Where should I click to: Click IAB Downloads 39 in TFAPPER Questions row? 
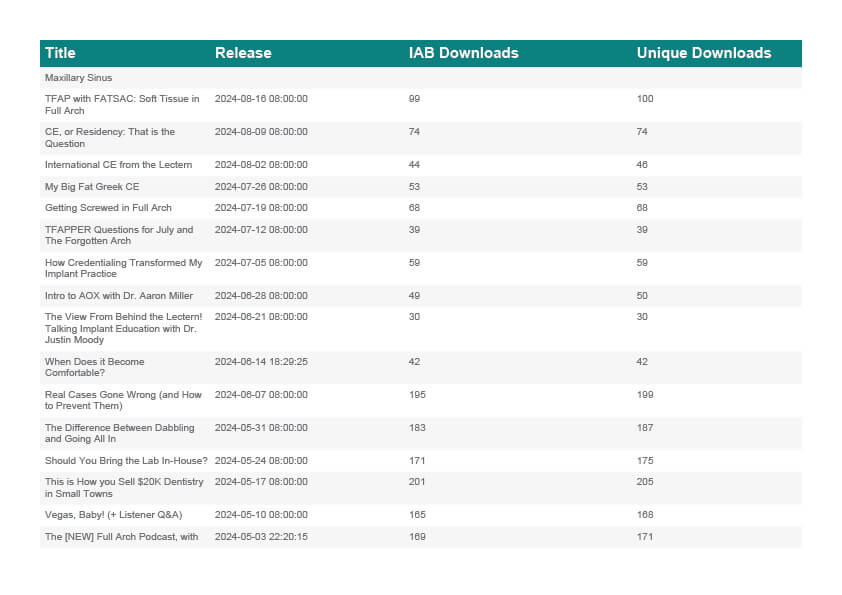(414, 230)
